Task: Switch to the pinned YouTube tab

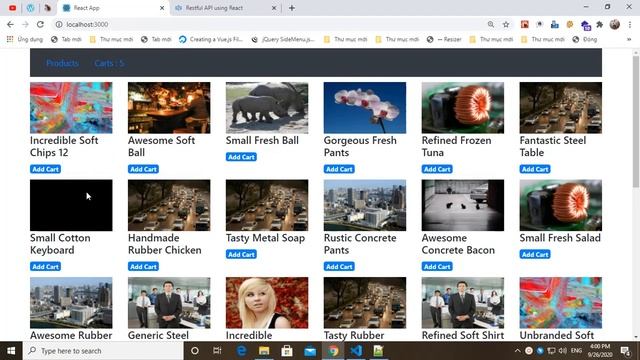Action: pyautogui.click(x=13, y=8)
